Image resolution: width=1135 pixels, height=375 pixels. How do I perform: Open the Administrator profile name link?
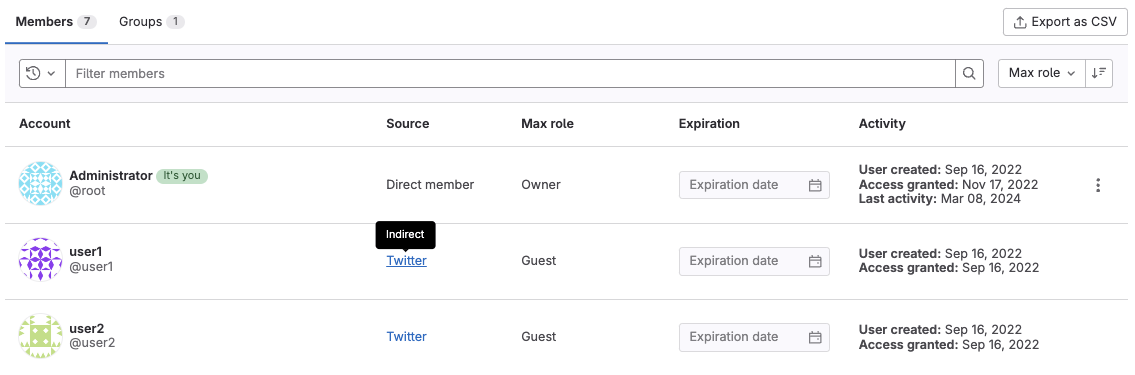(x=111, y=176)
